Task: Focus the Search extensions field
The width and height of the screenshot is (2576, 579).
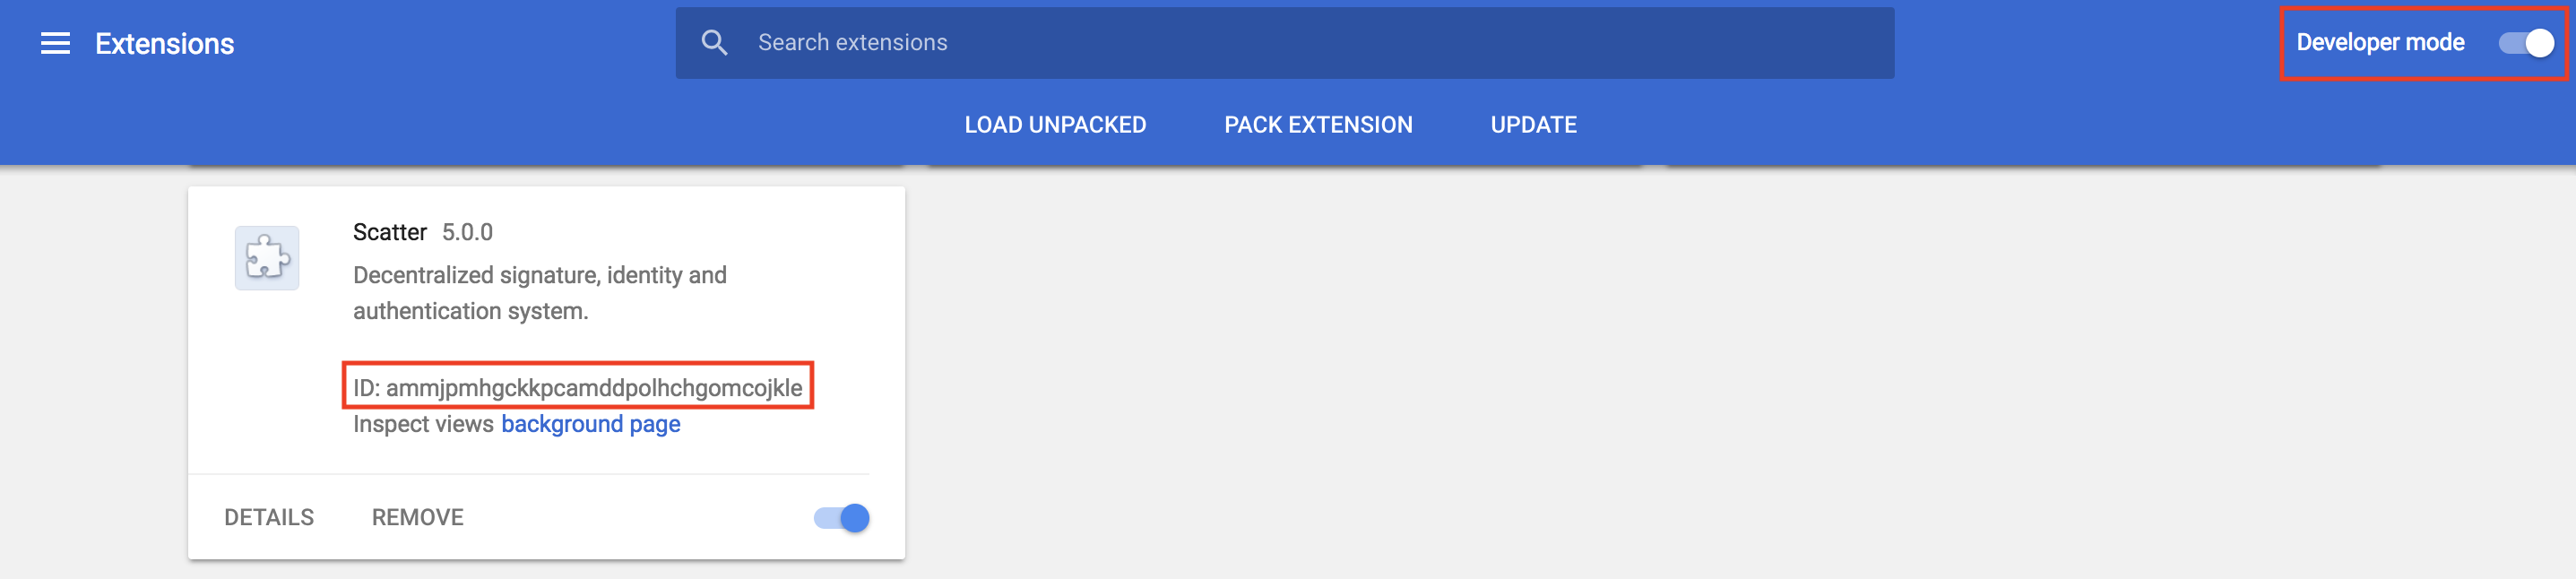Action: (1285, 43)
